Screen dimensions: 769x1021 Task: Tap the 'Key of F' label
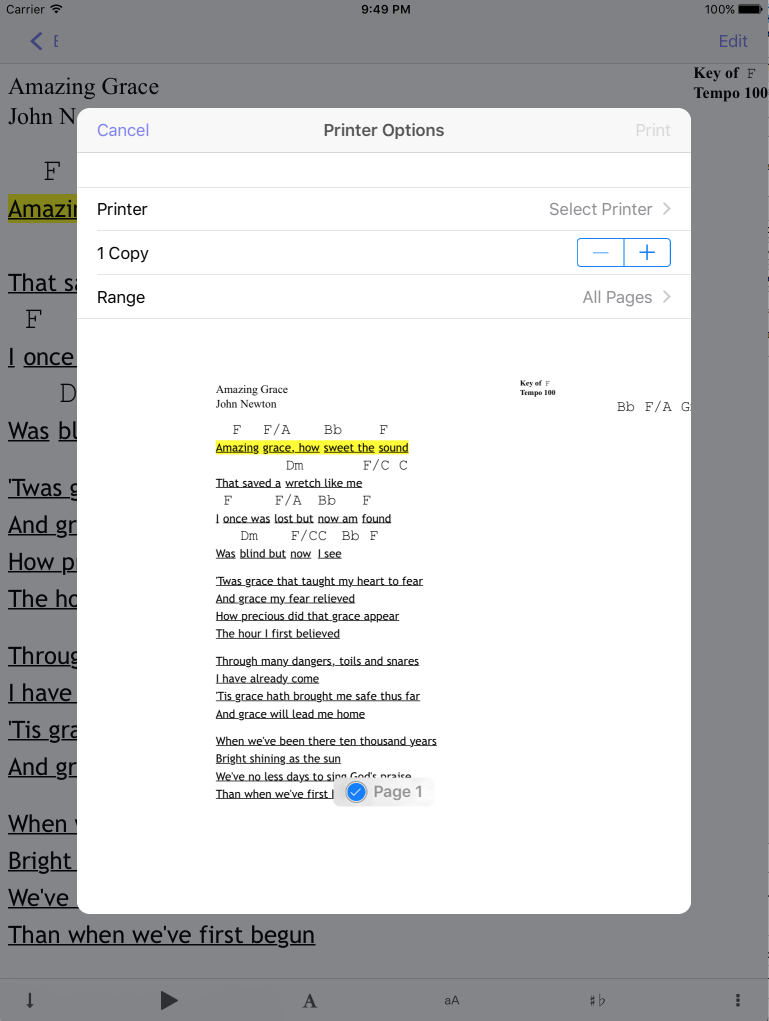pos(724,73)
